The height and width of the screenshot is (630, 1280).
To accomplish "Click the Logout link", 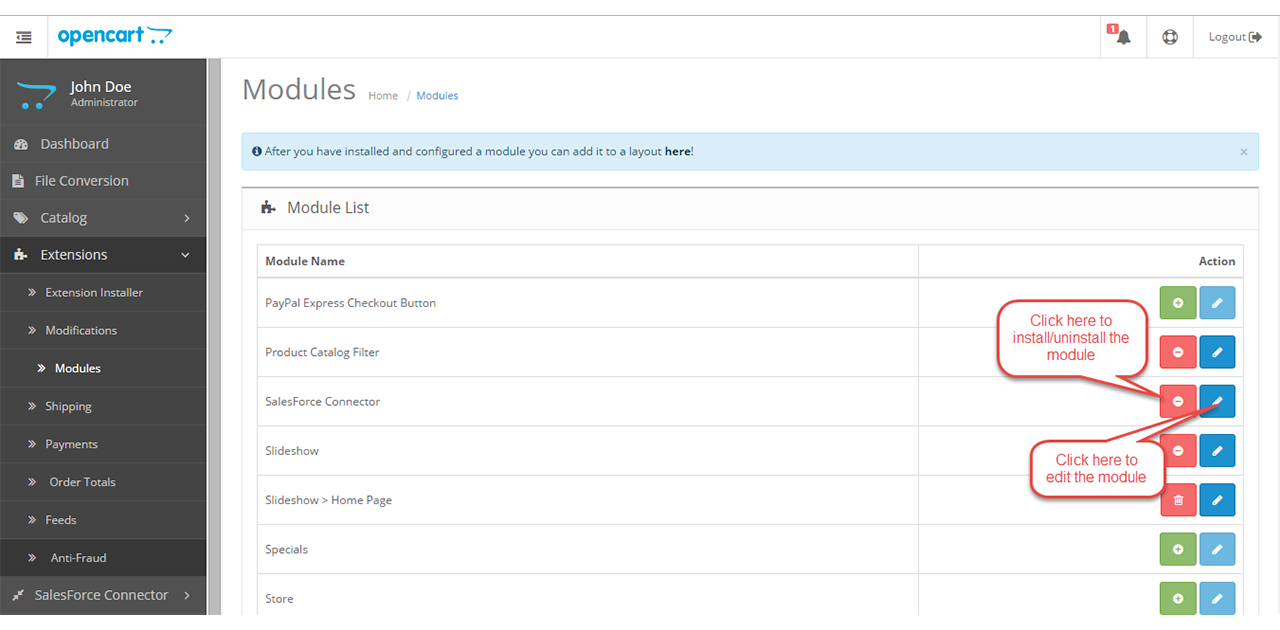I will 1234,37.
